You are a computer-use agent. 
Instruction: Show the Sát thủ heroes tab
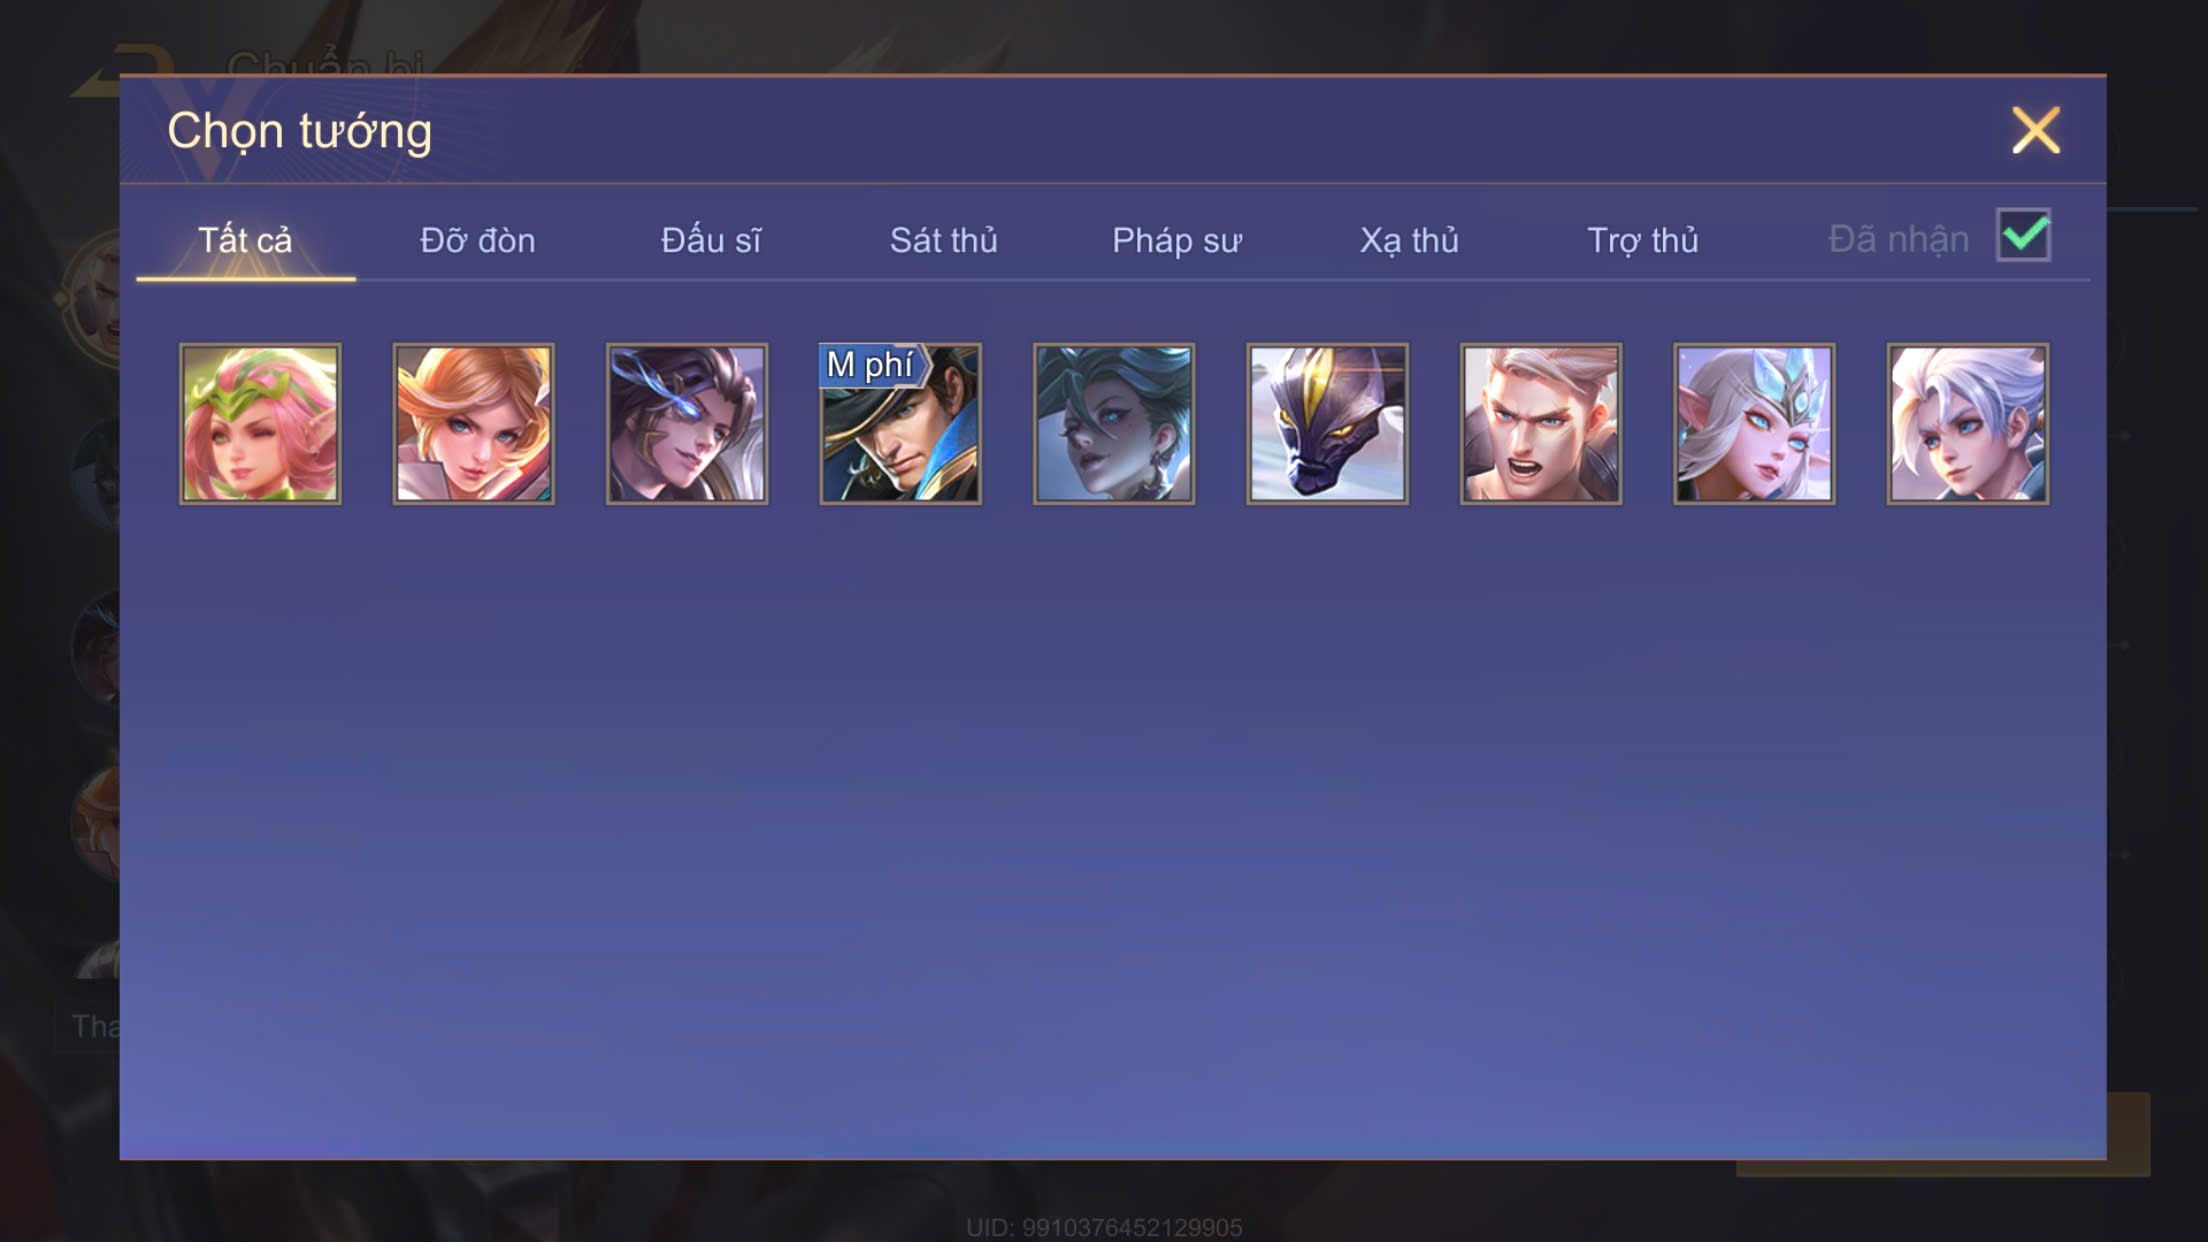[944, 241]
